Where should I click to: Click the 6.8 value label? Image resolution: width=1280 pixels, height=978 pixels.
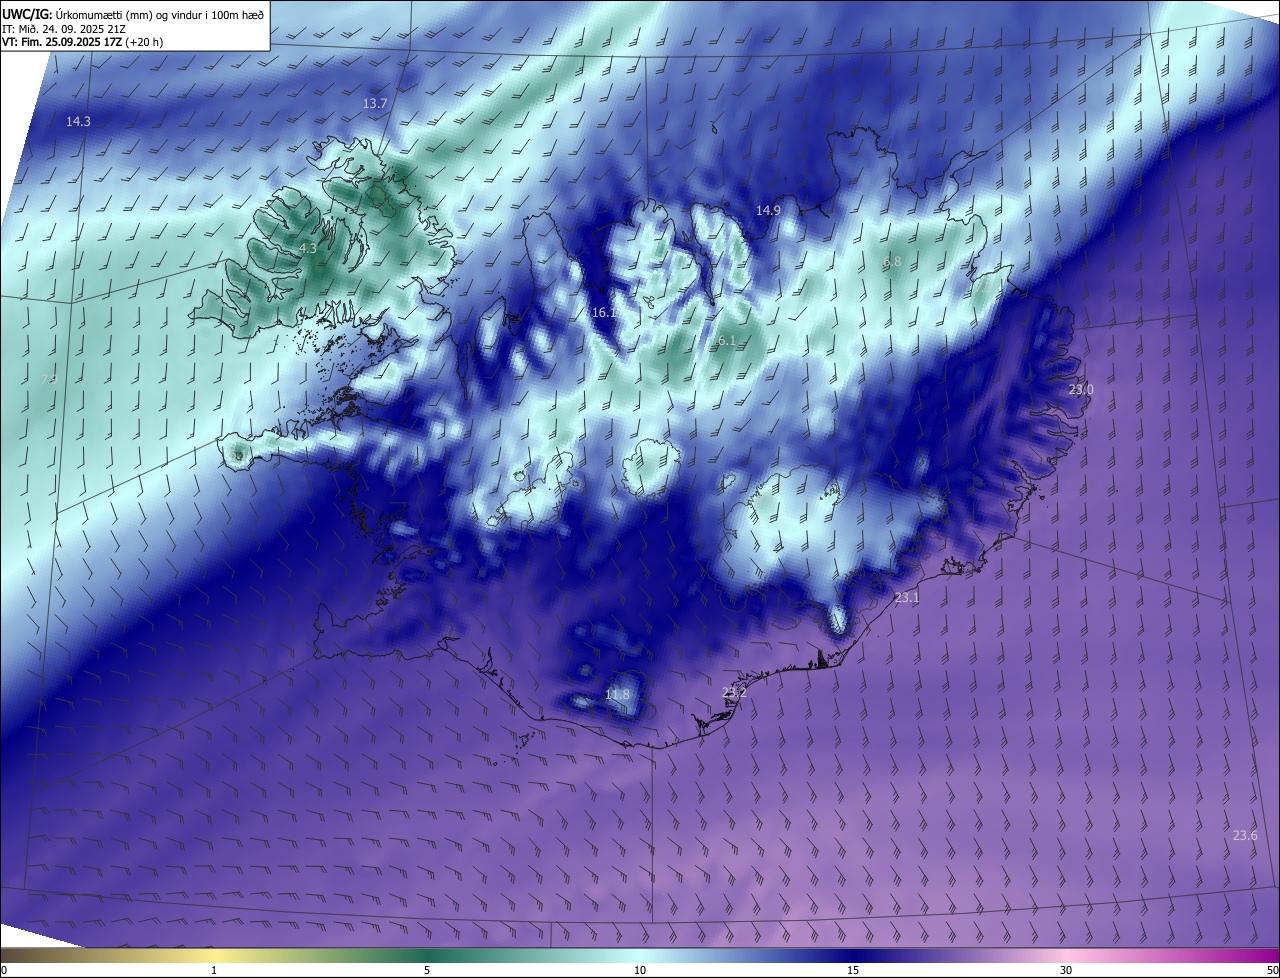tap(892, 262)
